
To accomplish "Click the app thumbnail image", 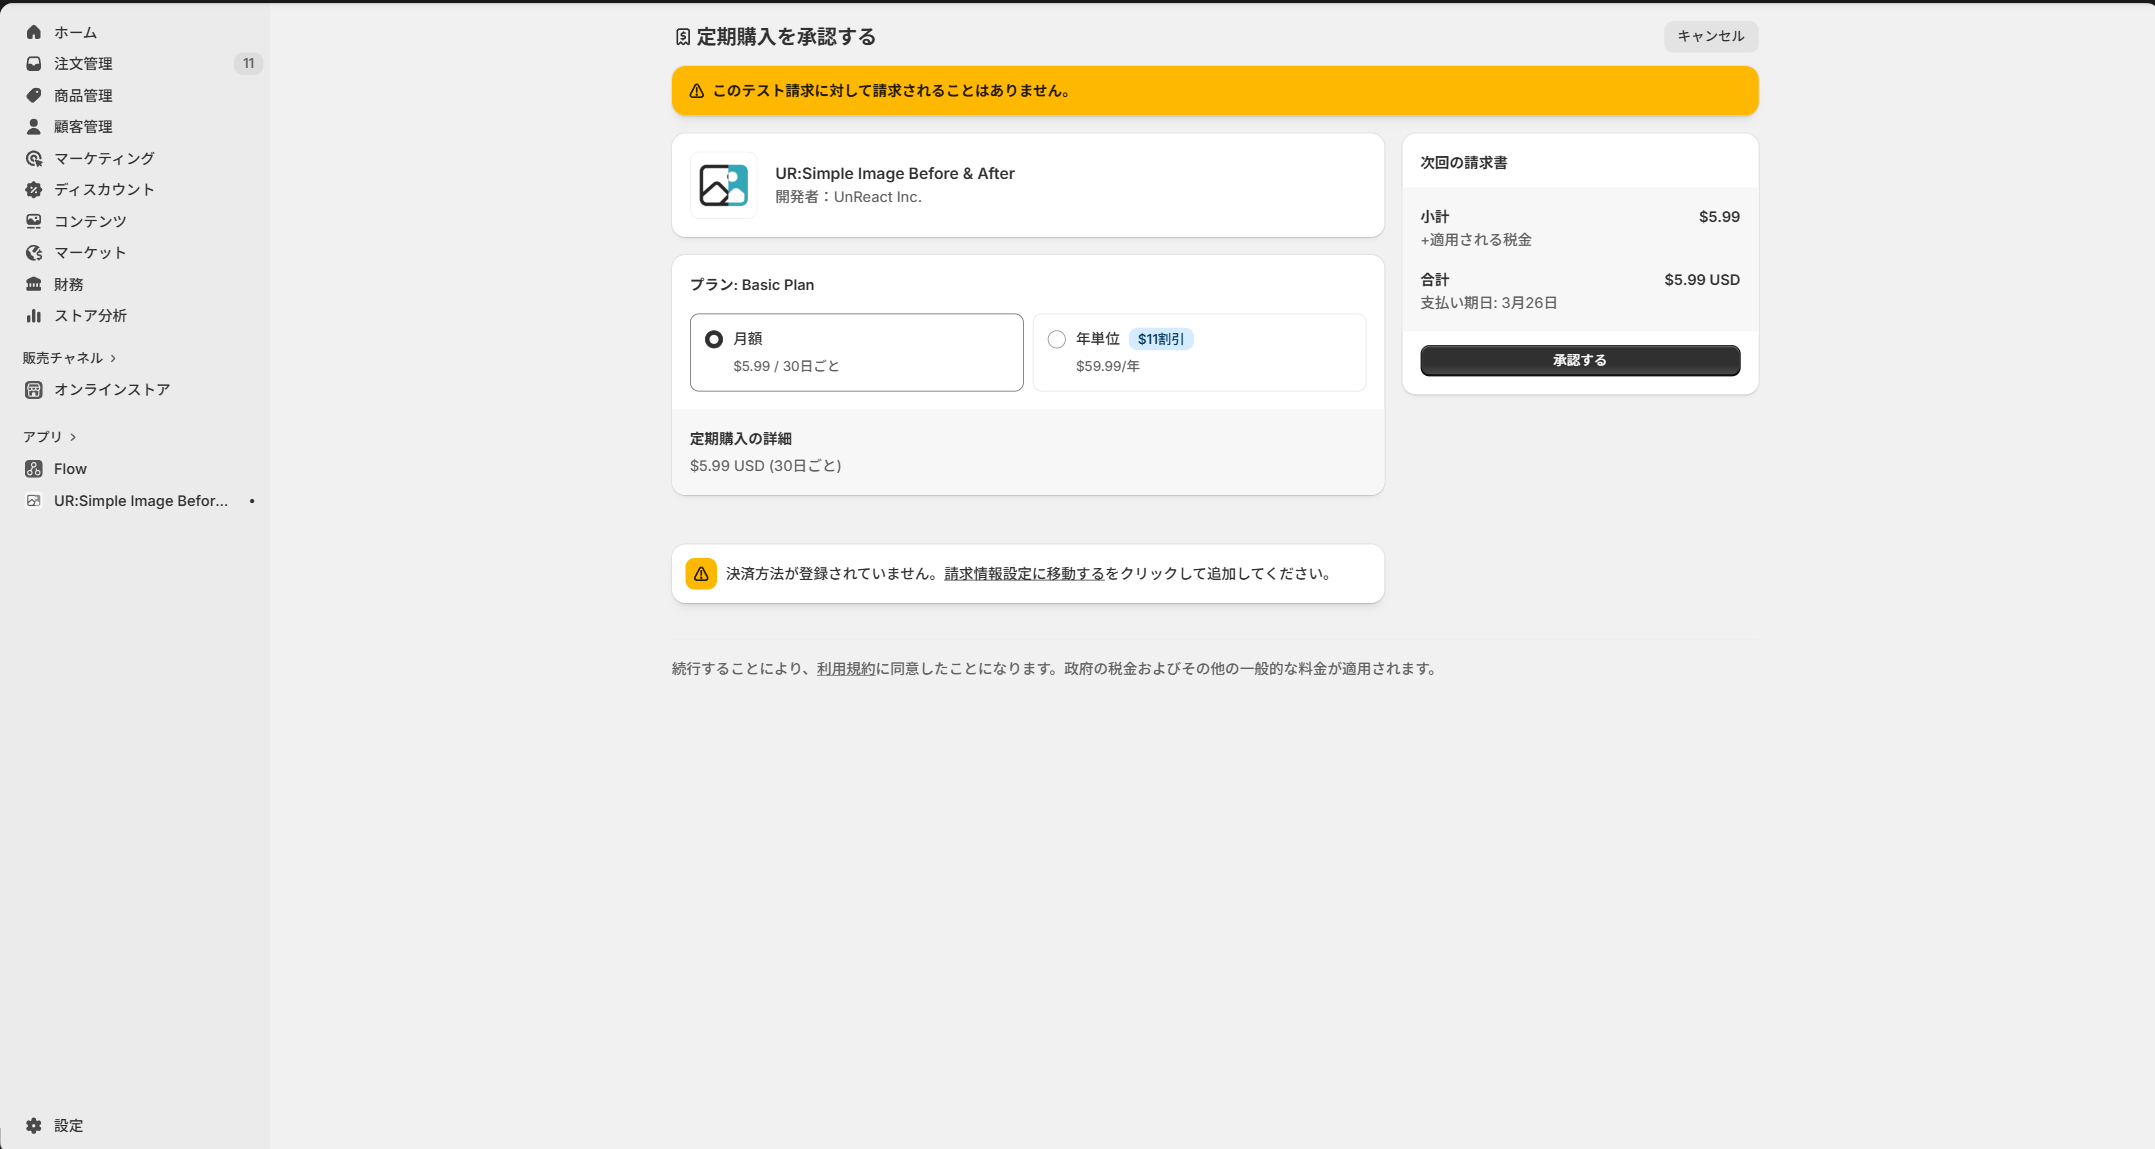I will [722, 185].
